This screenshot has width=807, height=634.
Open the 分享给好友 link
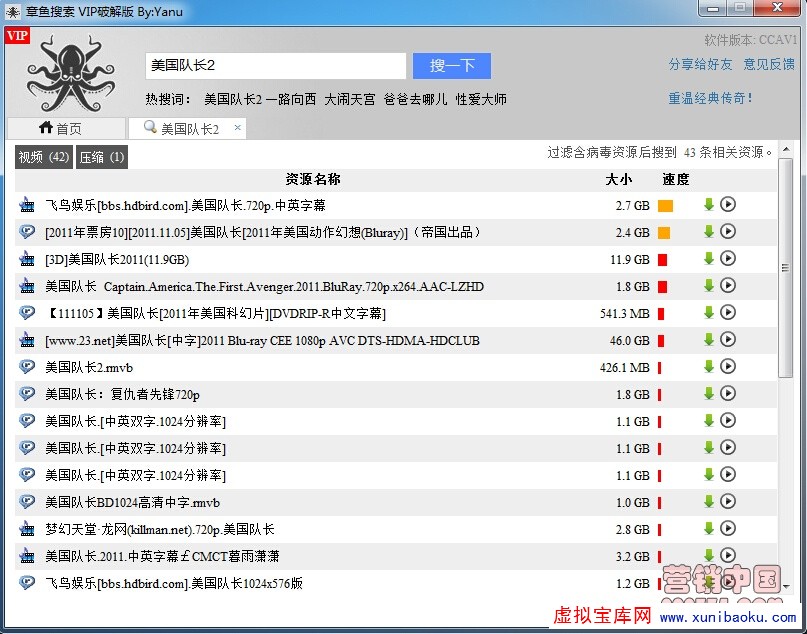pos(700,64)
